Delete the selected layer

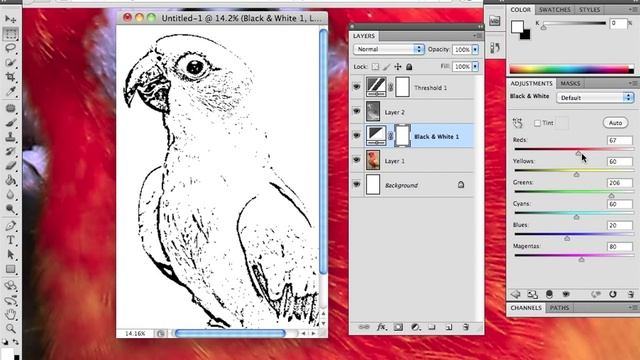tap(465, 327)
